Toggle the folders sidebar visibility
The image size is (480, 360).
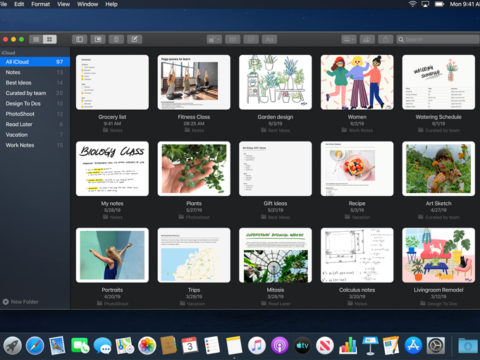point(80,39)
